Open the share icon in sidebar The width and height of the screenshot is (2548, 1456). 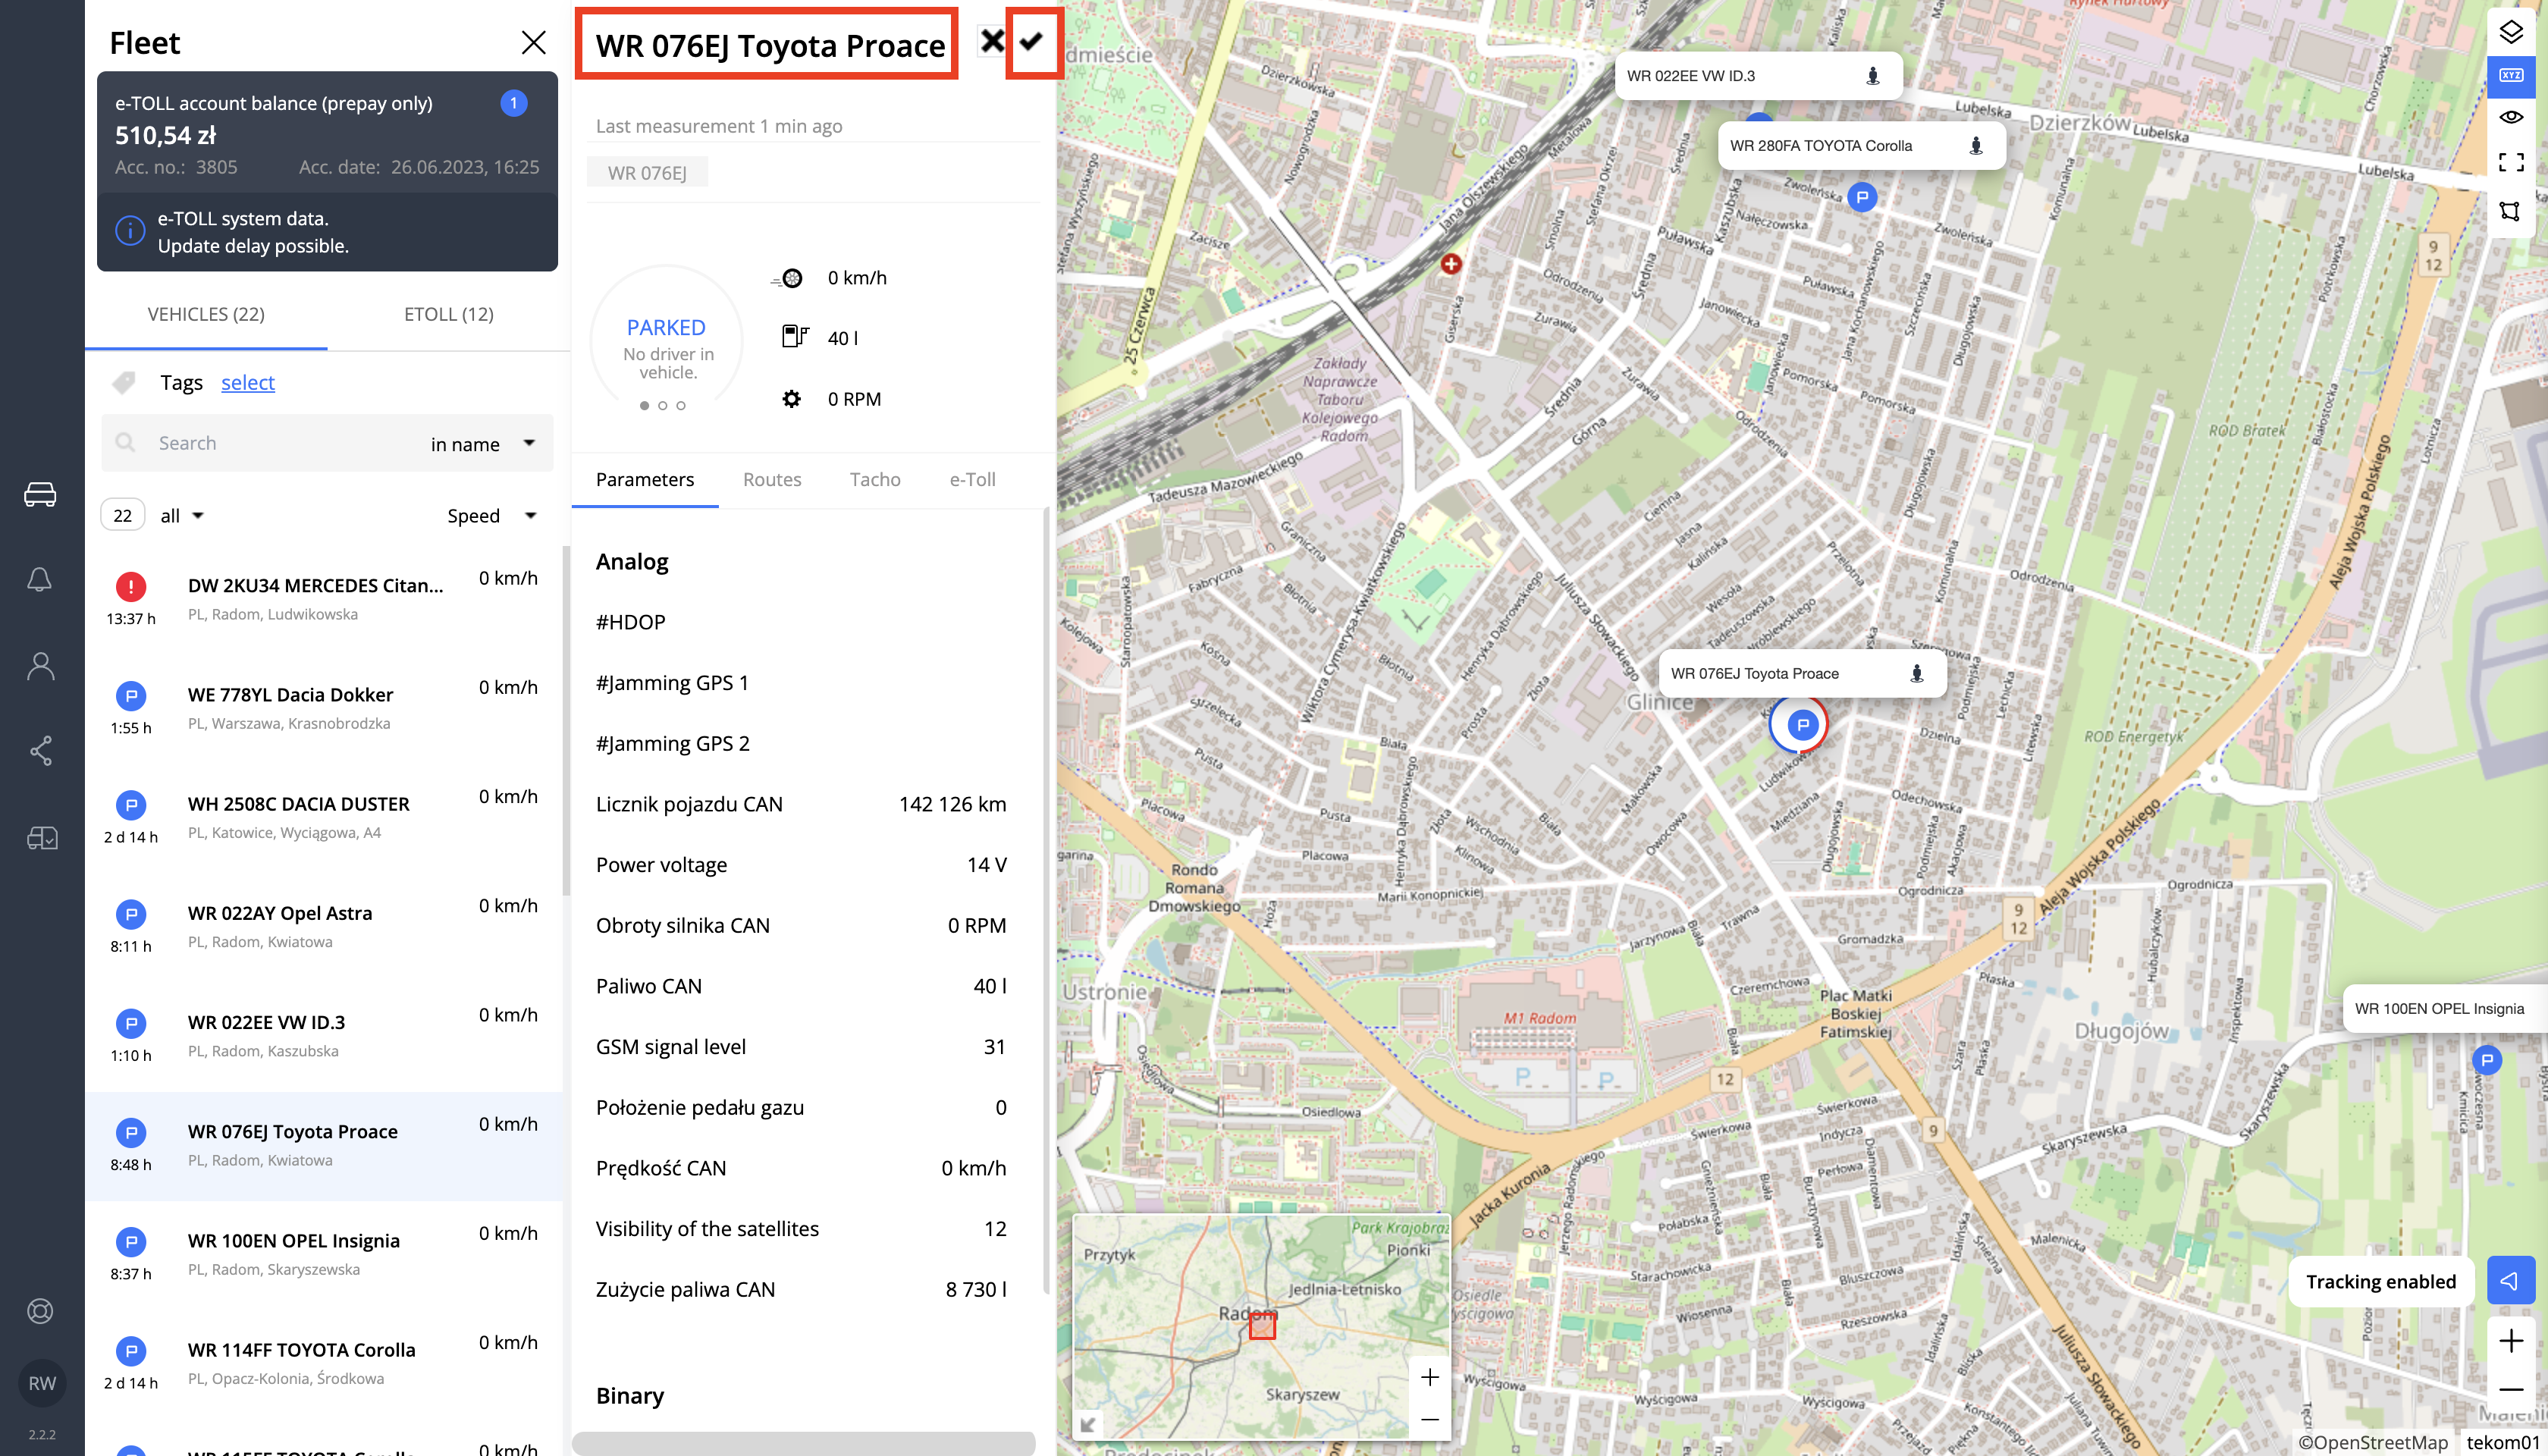40,751
